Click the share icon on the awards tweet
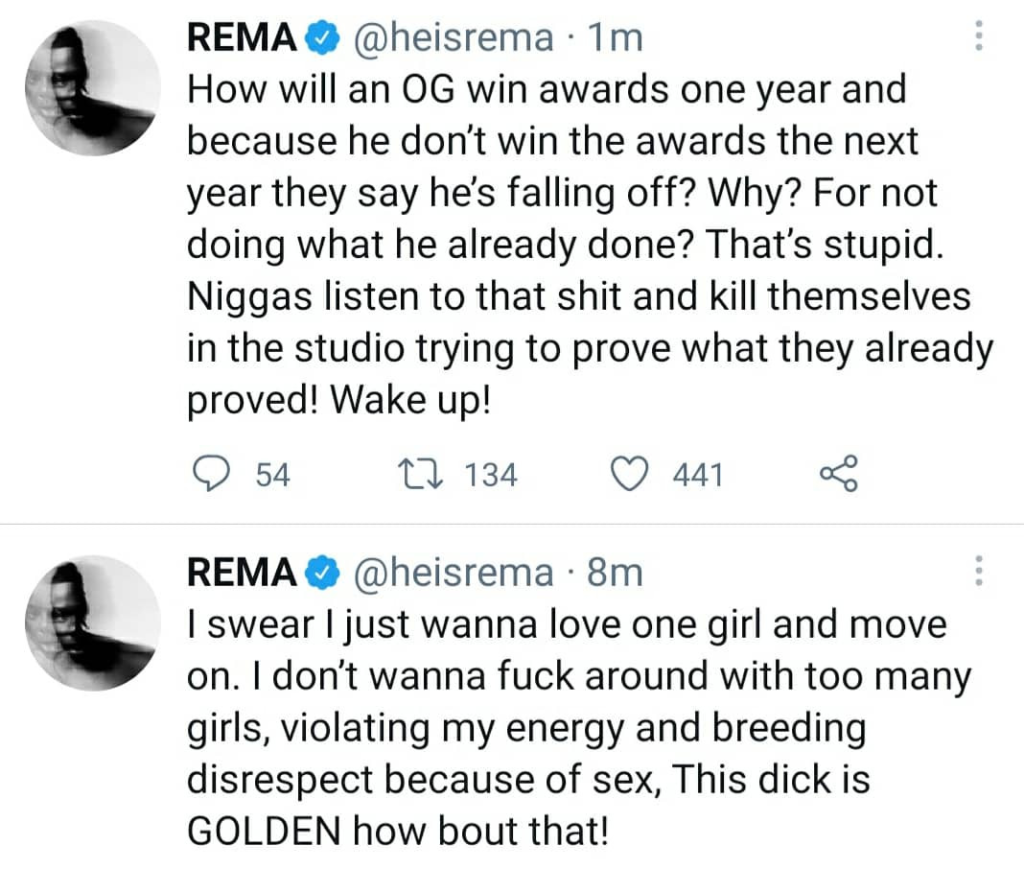This screenshot has width=1024, height=869. click(x=838, y=475)
